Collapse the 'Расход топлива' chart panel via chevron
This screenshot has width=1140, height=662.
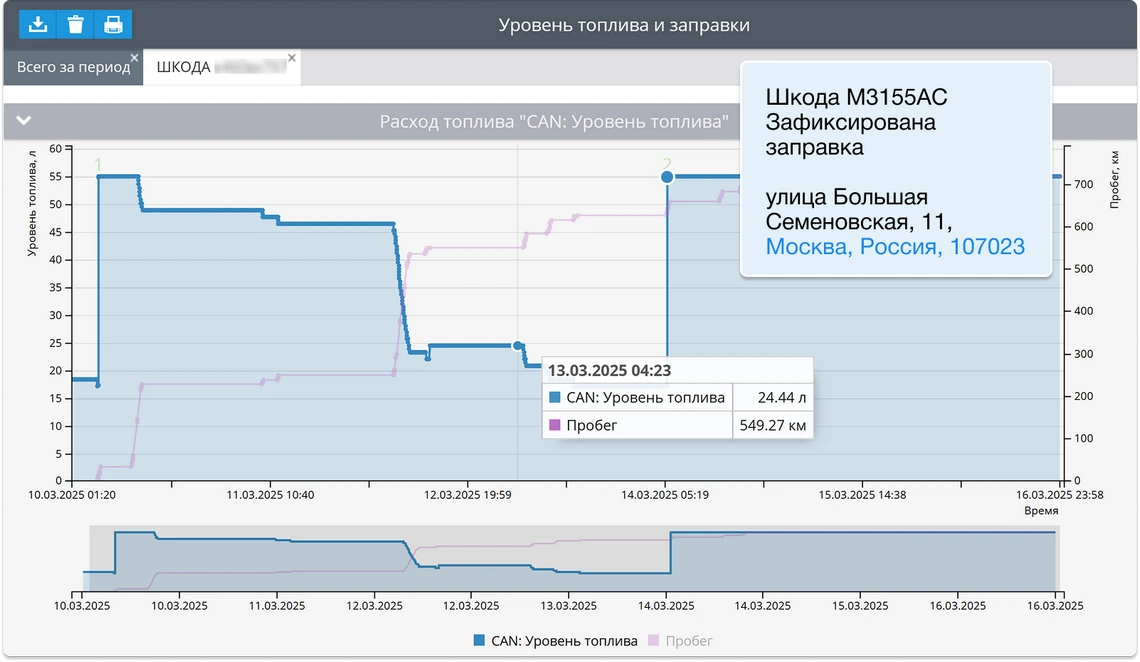tap(23, 120)
